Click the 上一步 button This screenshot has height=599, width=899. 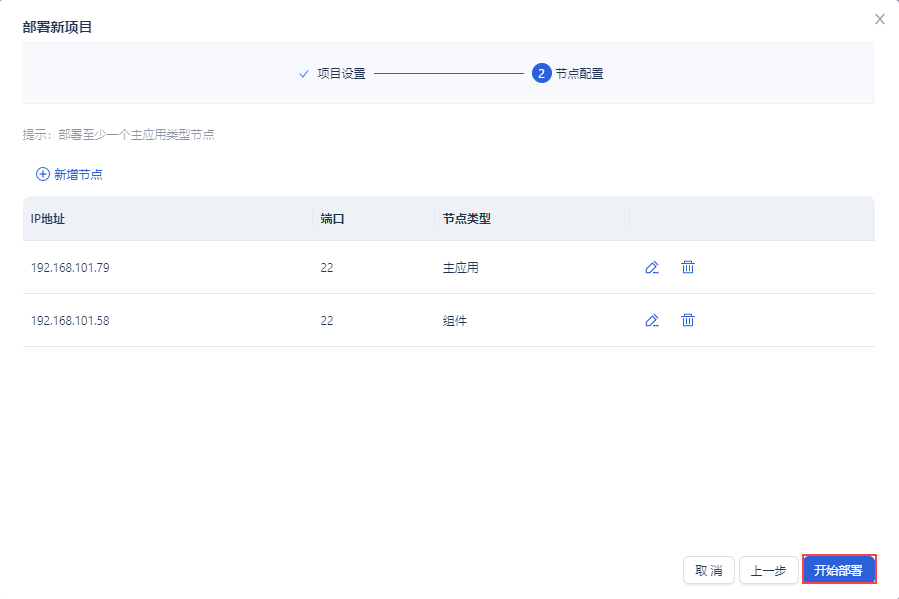coord(768,570)
